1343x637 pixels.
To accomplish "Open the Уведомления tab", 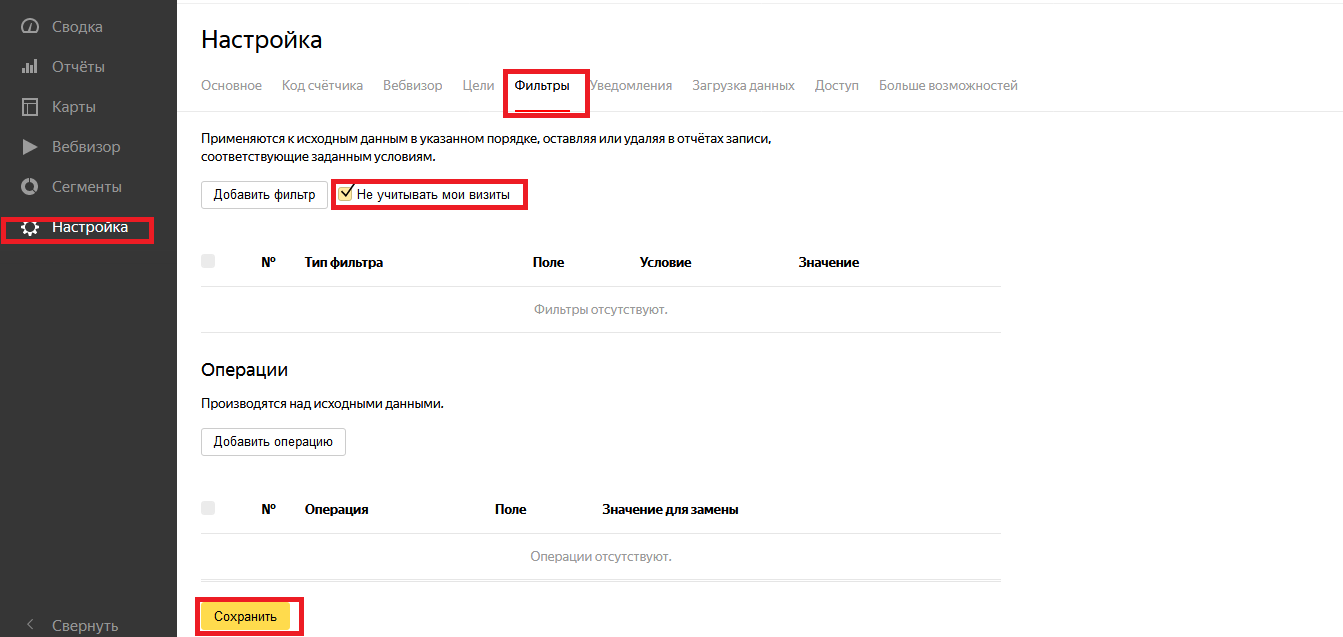I will pos(631,86).
